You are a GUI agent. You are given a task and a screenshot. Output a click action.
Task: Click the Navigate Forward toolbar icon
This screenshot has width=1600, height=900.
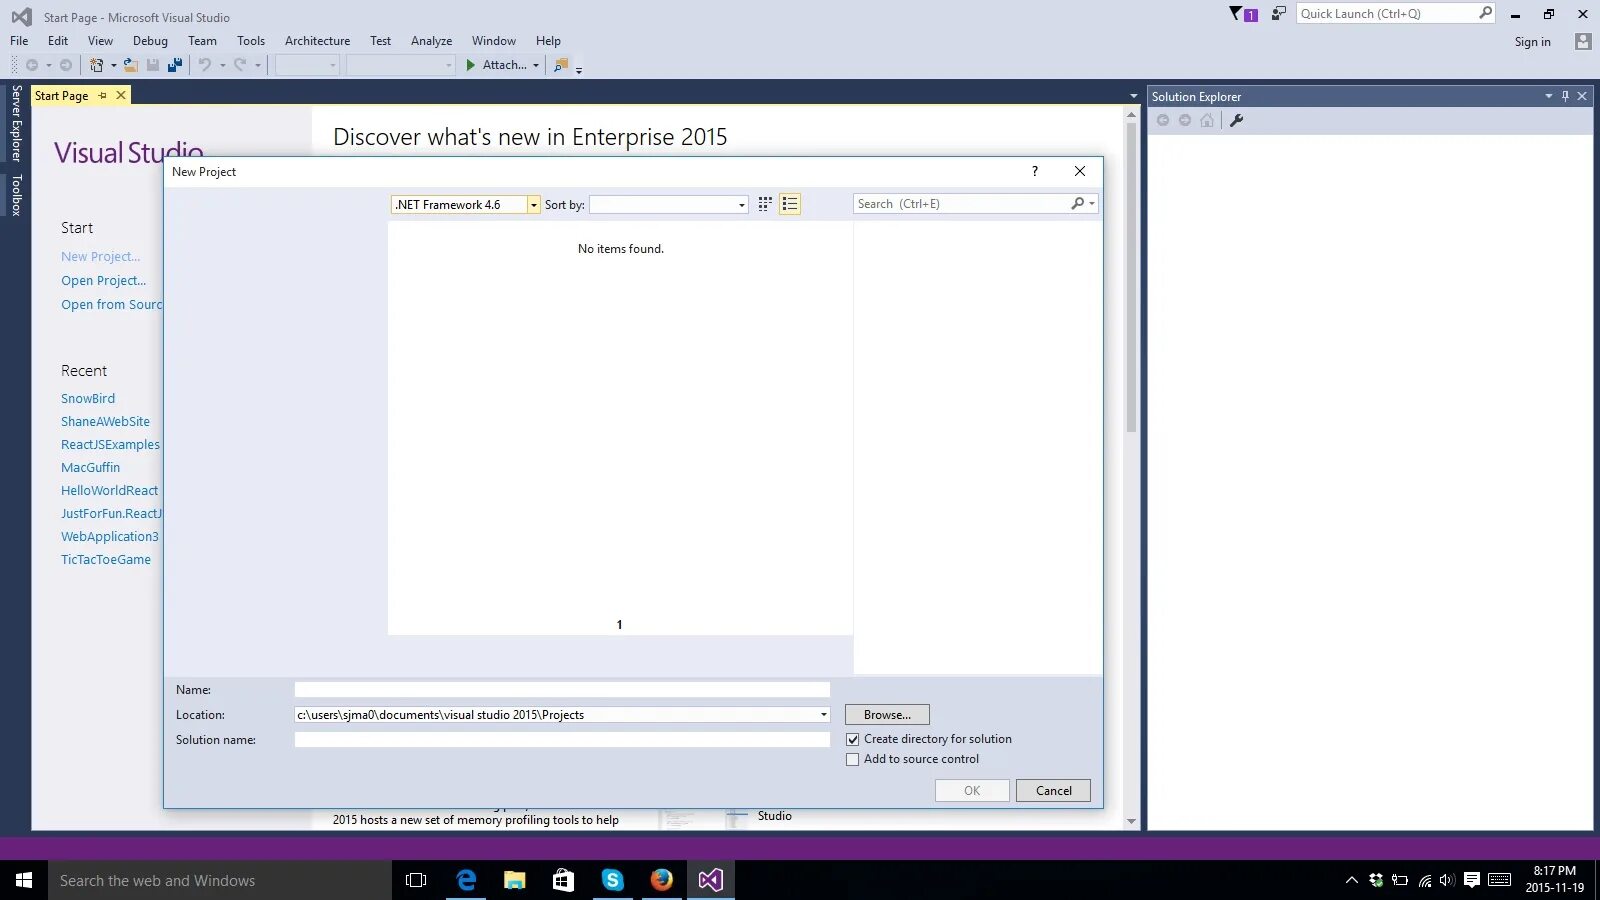pyautogui.click(x=66, y=65)
